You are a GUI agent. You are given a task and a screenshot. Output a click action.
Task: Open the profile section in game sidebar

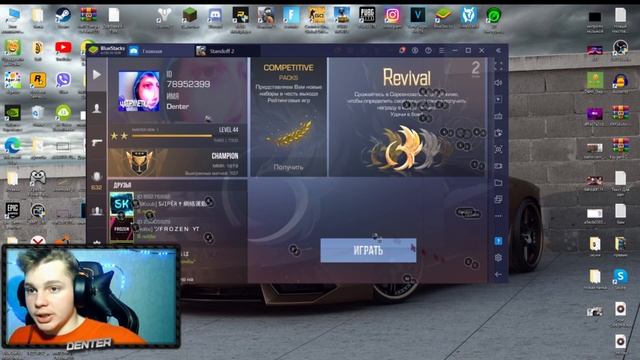click(97, 109)
